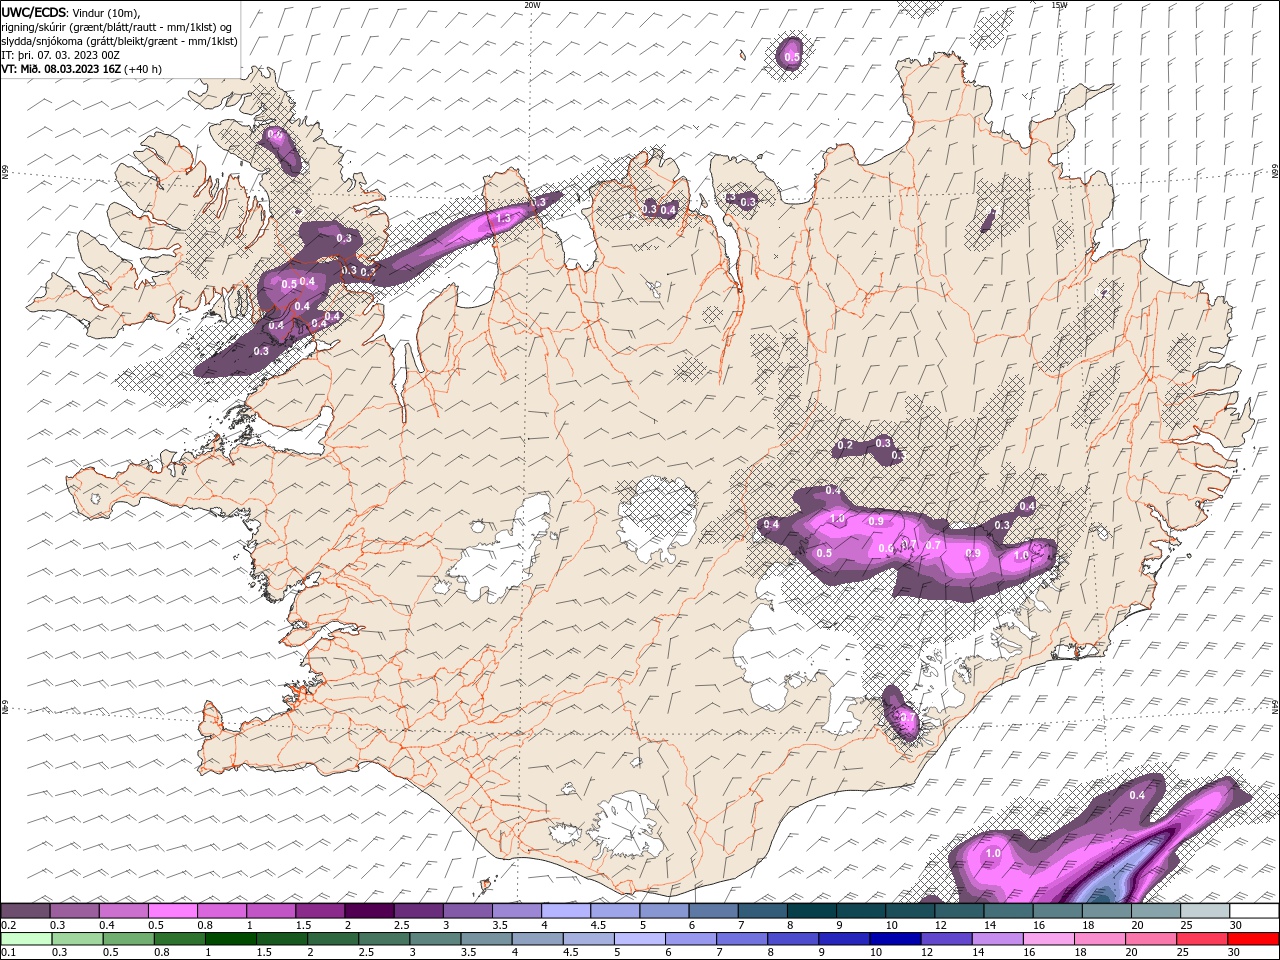Click the '15W' longitude label
The height and width of the screenshot is (960, 1280).
pos(1059,5)
